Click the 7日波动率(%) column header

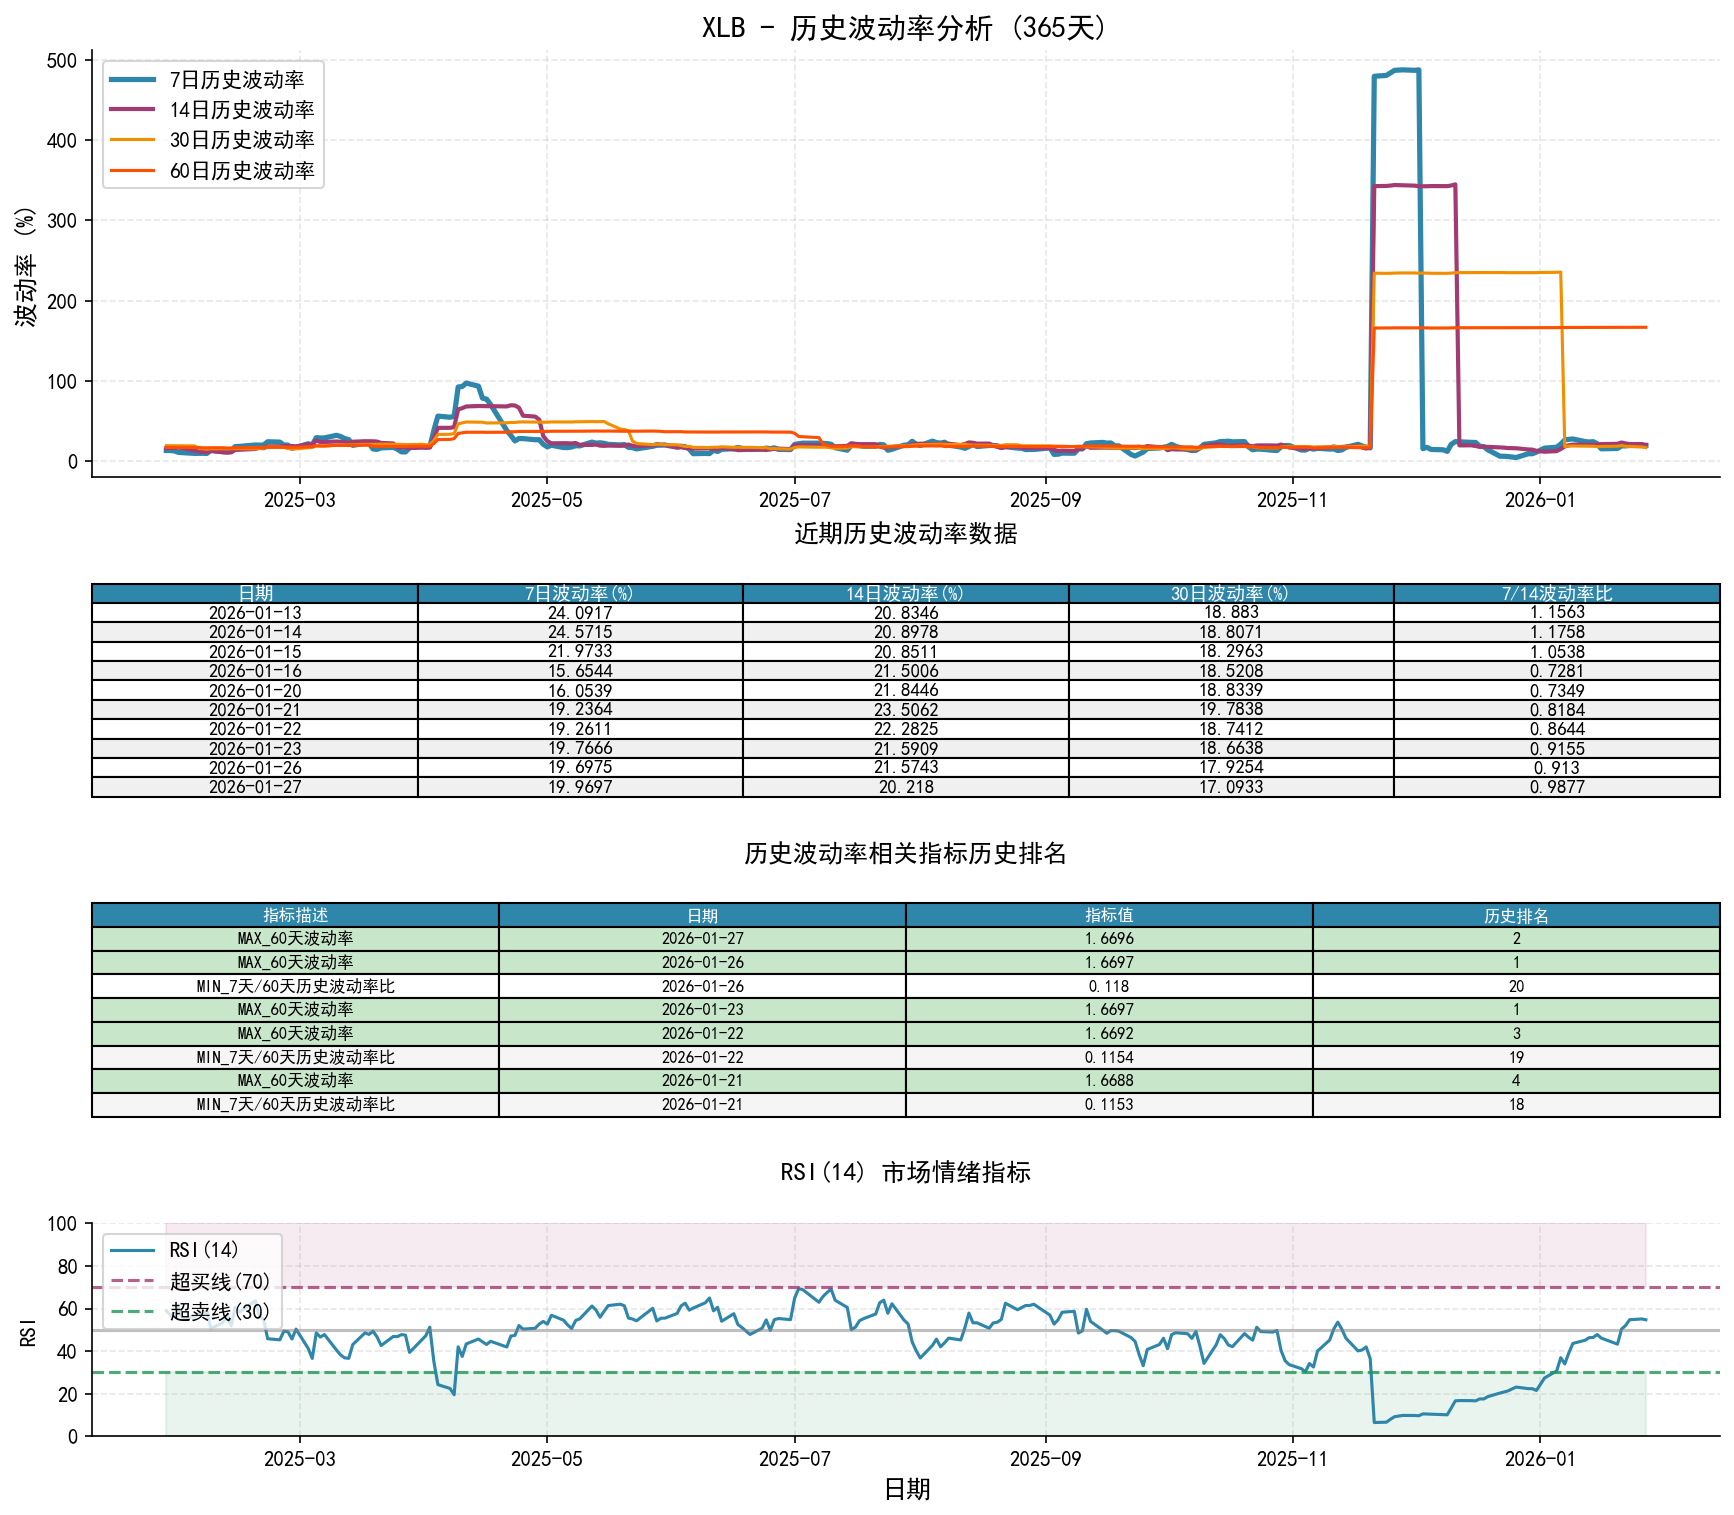580,594
